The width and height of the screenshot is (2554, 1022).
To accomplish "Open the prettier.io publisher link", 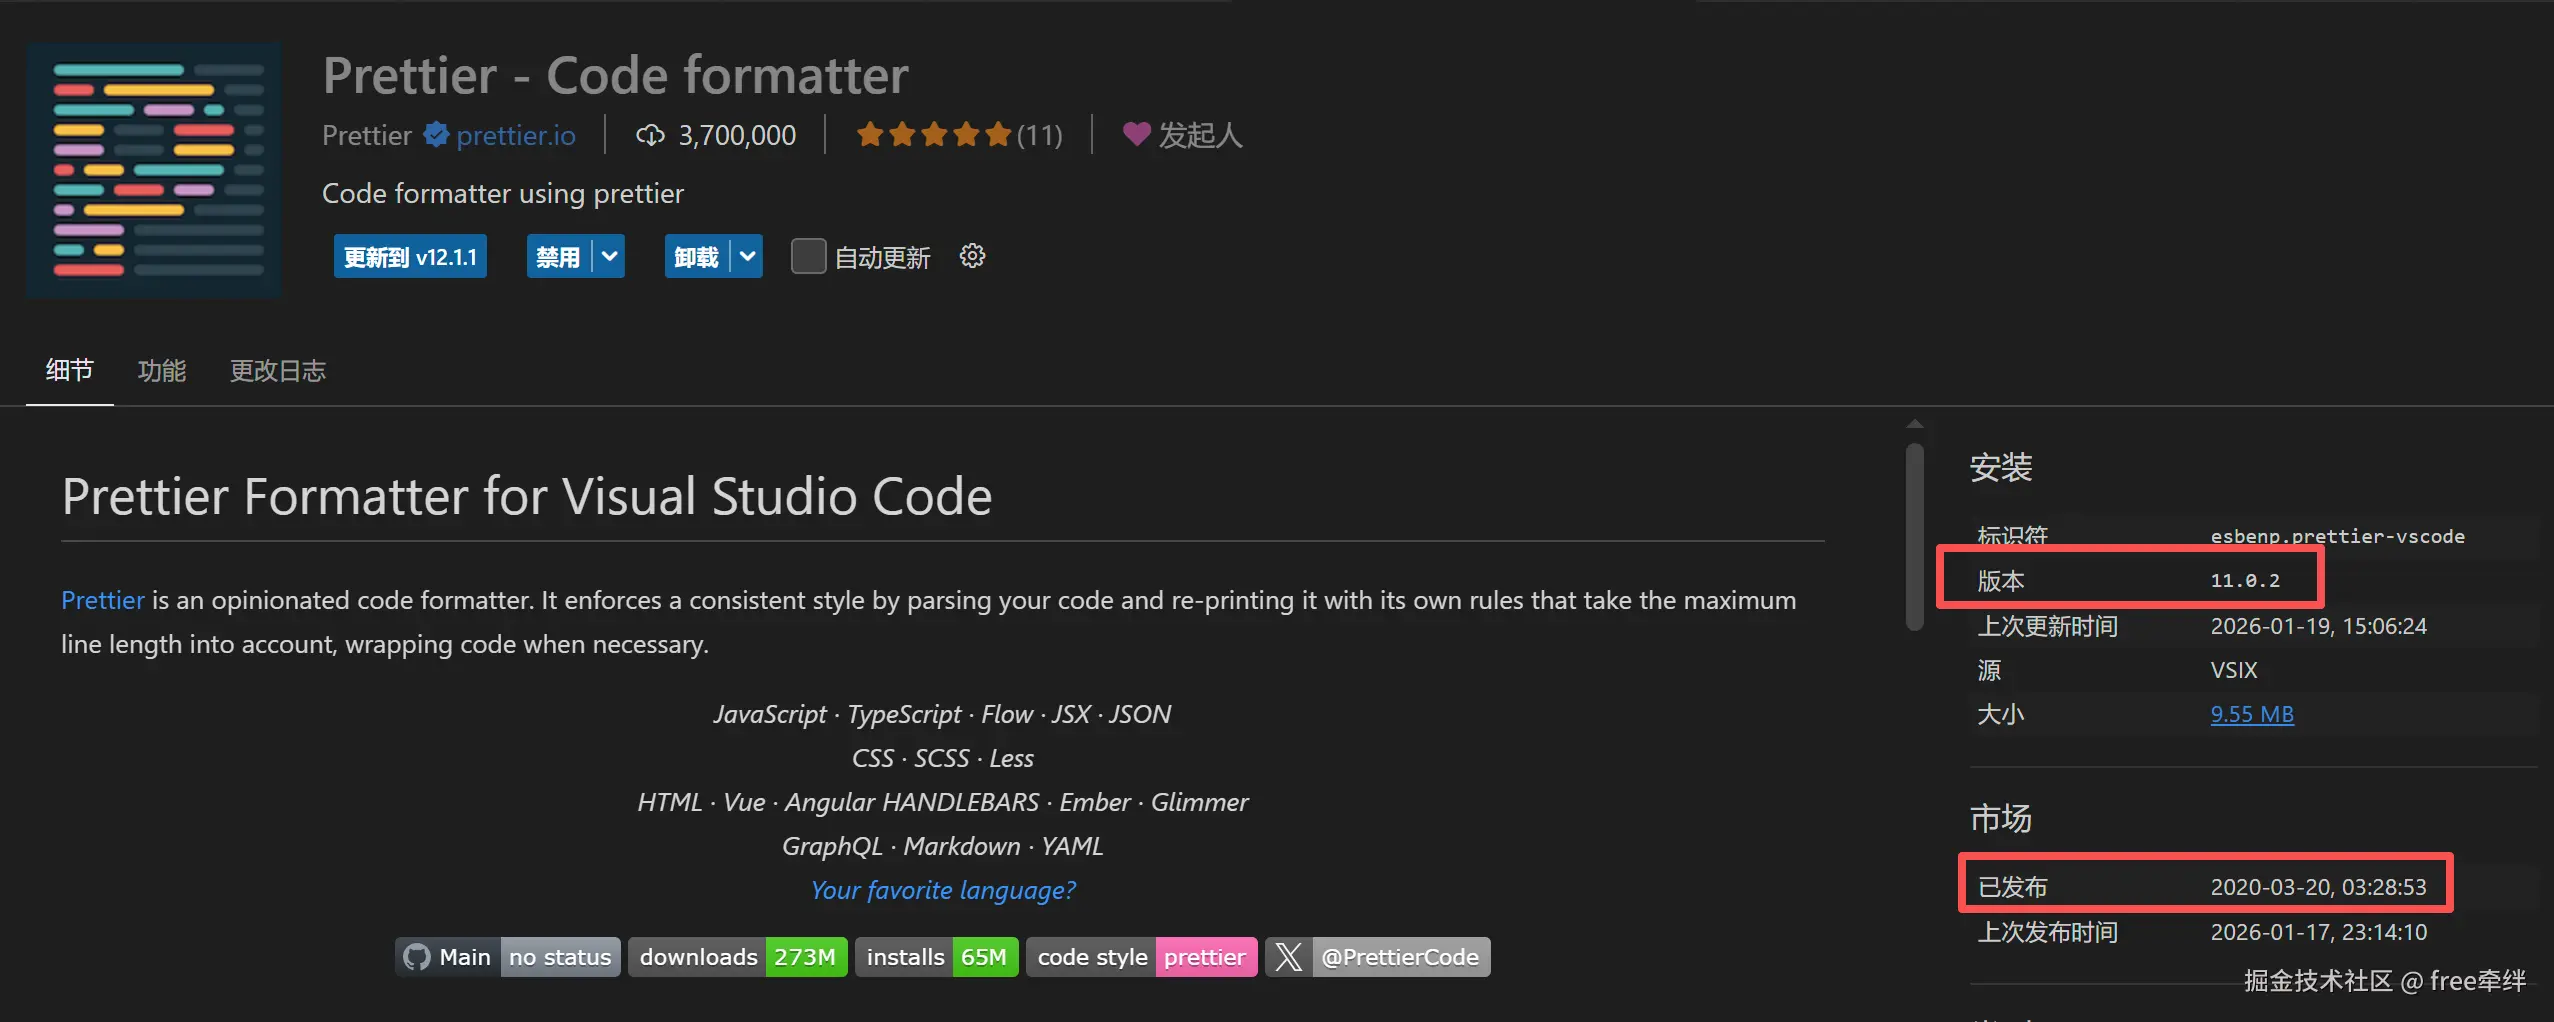I will coord(516,135).
